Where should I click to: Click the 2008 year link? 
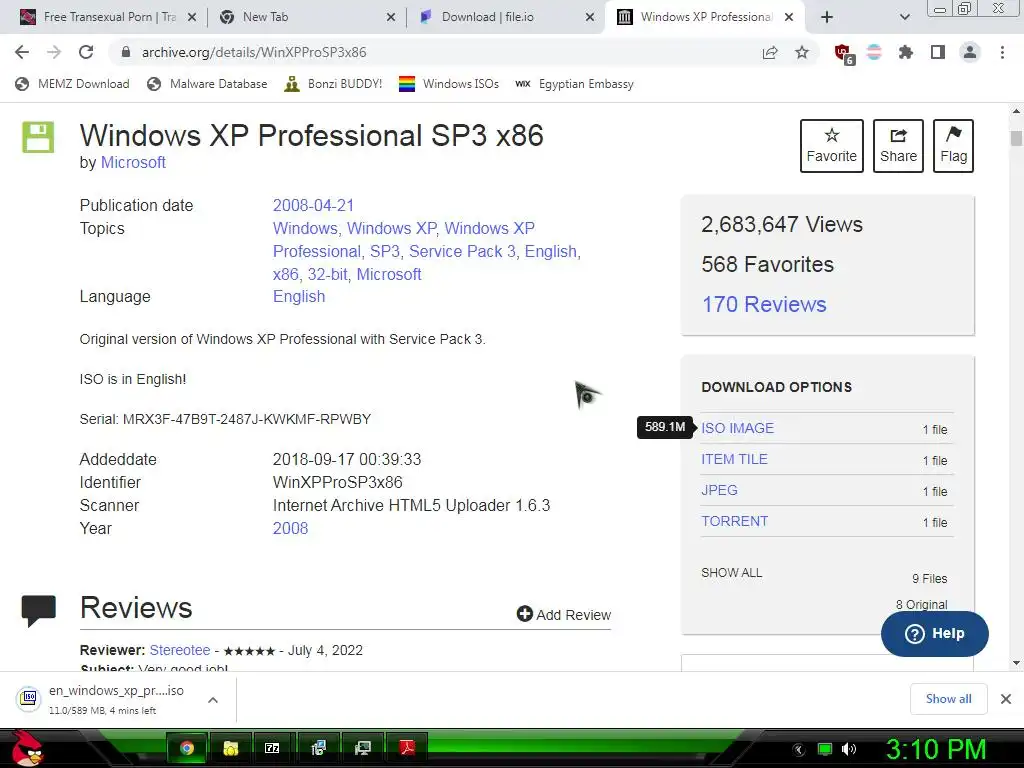[x=290, y=528]
